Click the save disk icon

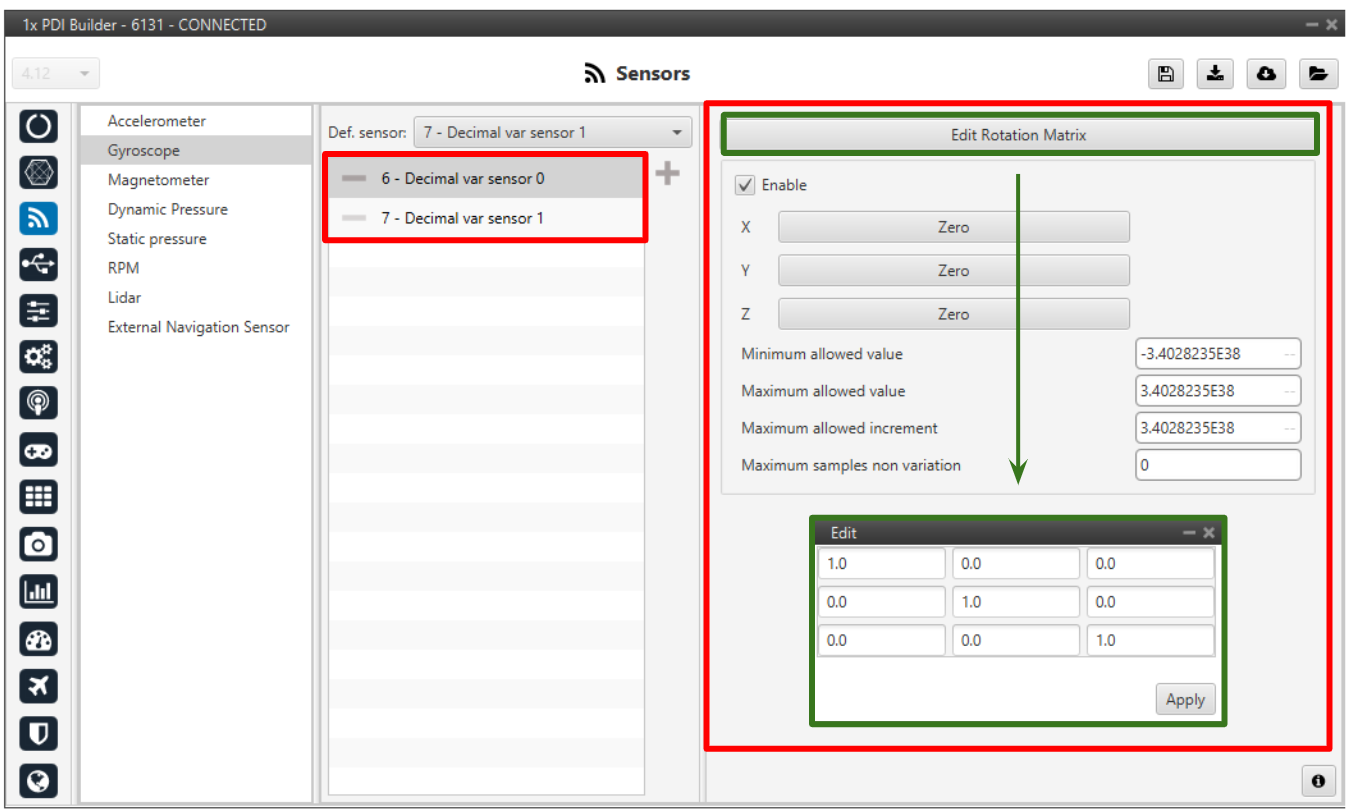(1165, 73)
